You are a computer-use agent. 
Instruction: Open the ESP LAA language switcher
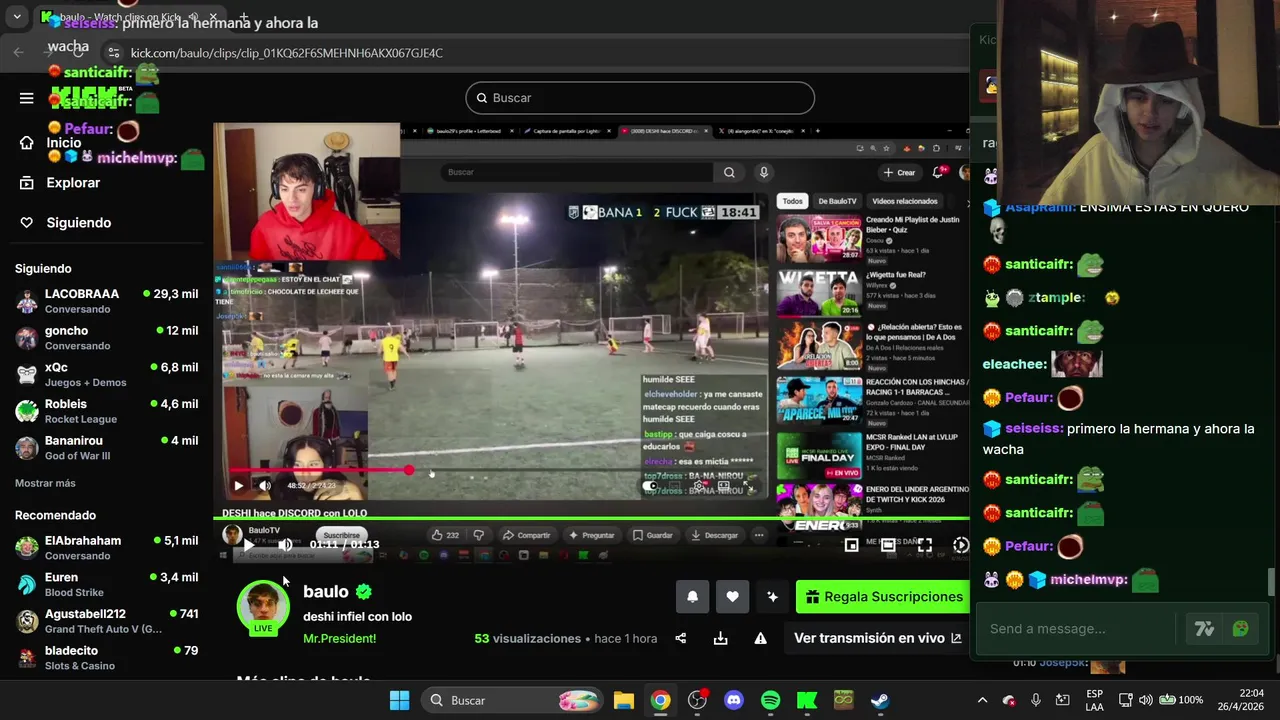1095,700
